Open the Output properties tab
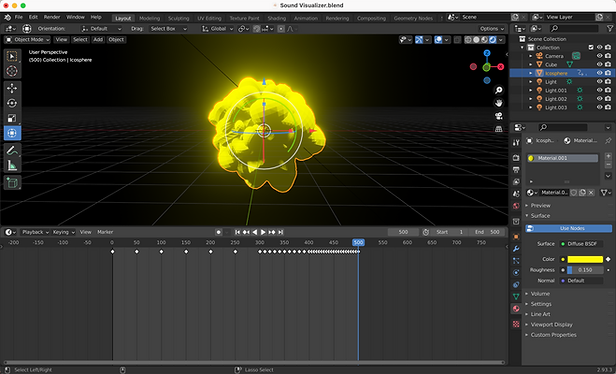The image size is (616, 374). coord(516,170)
